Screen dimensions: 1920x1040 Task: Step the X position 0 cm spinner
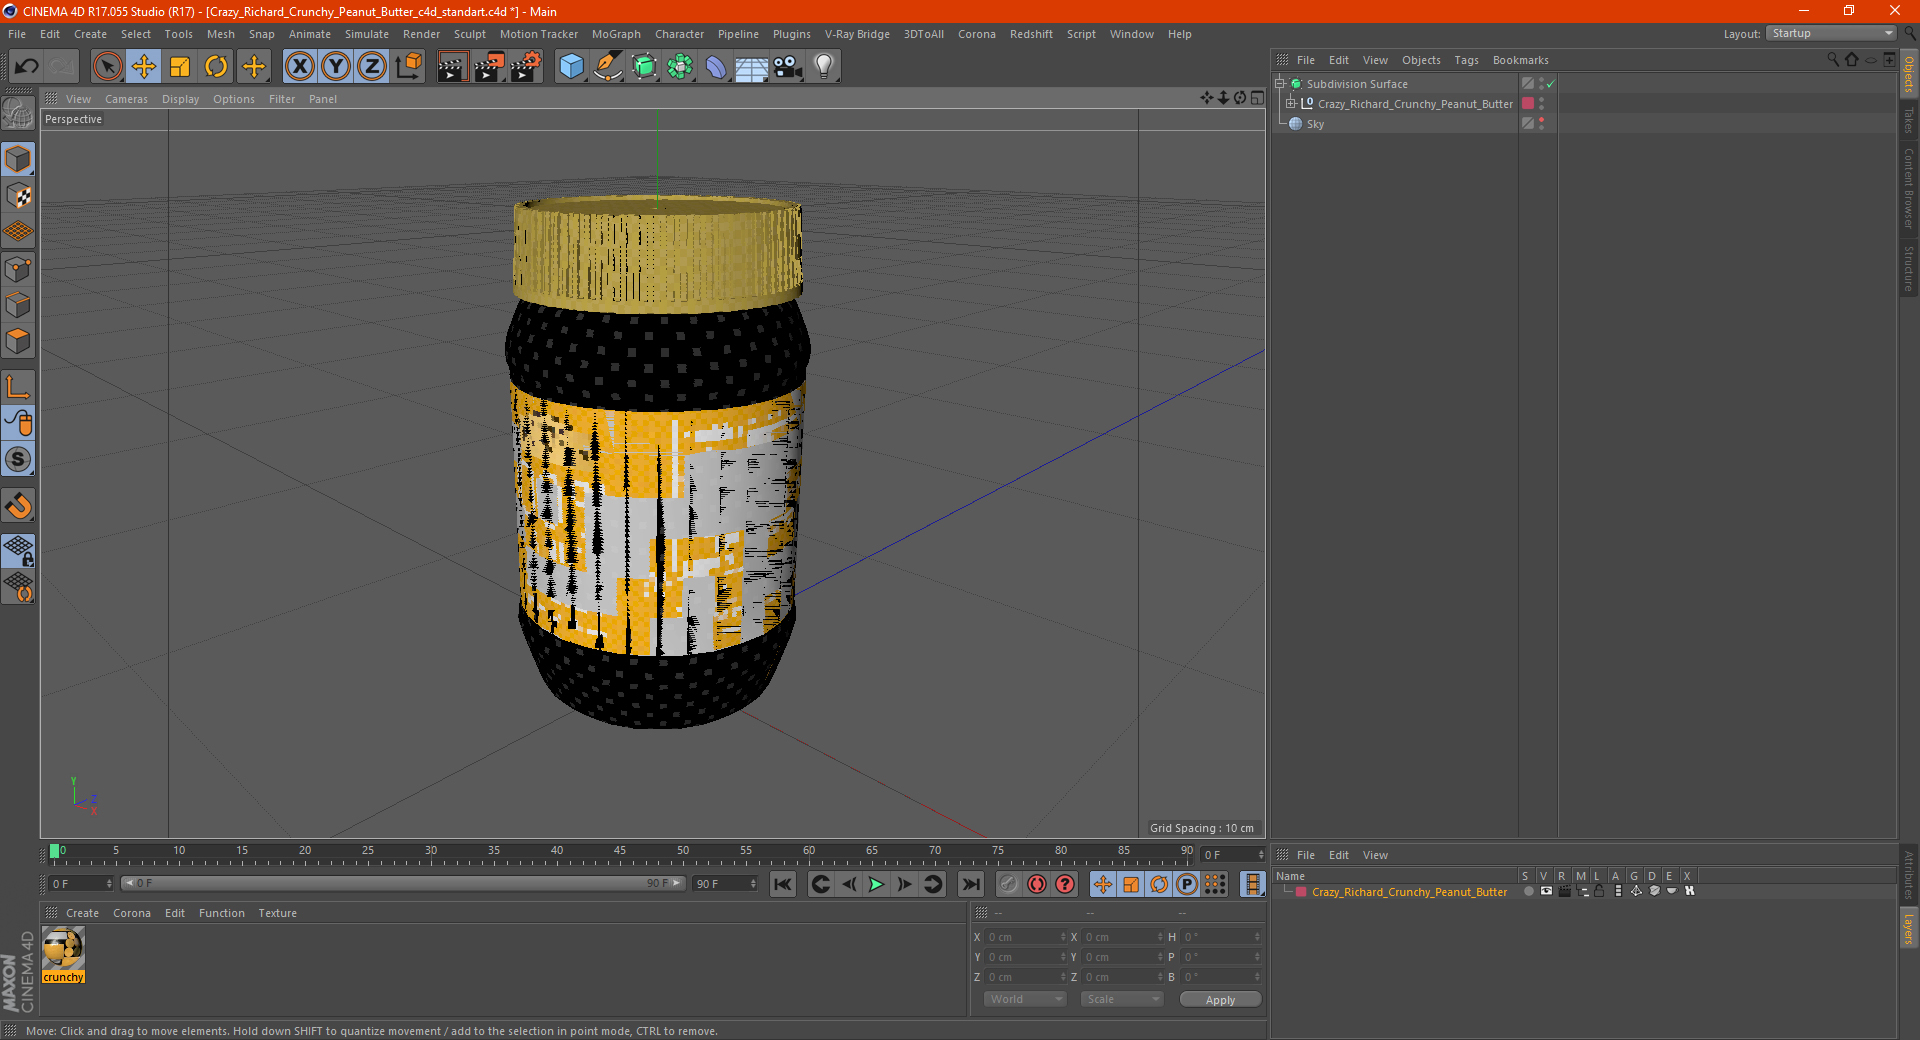pyautogui.click(x=1063, y=937)
